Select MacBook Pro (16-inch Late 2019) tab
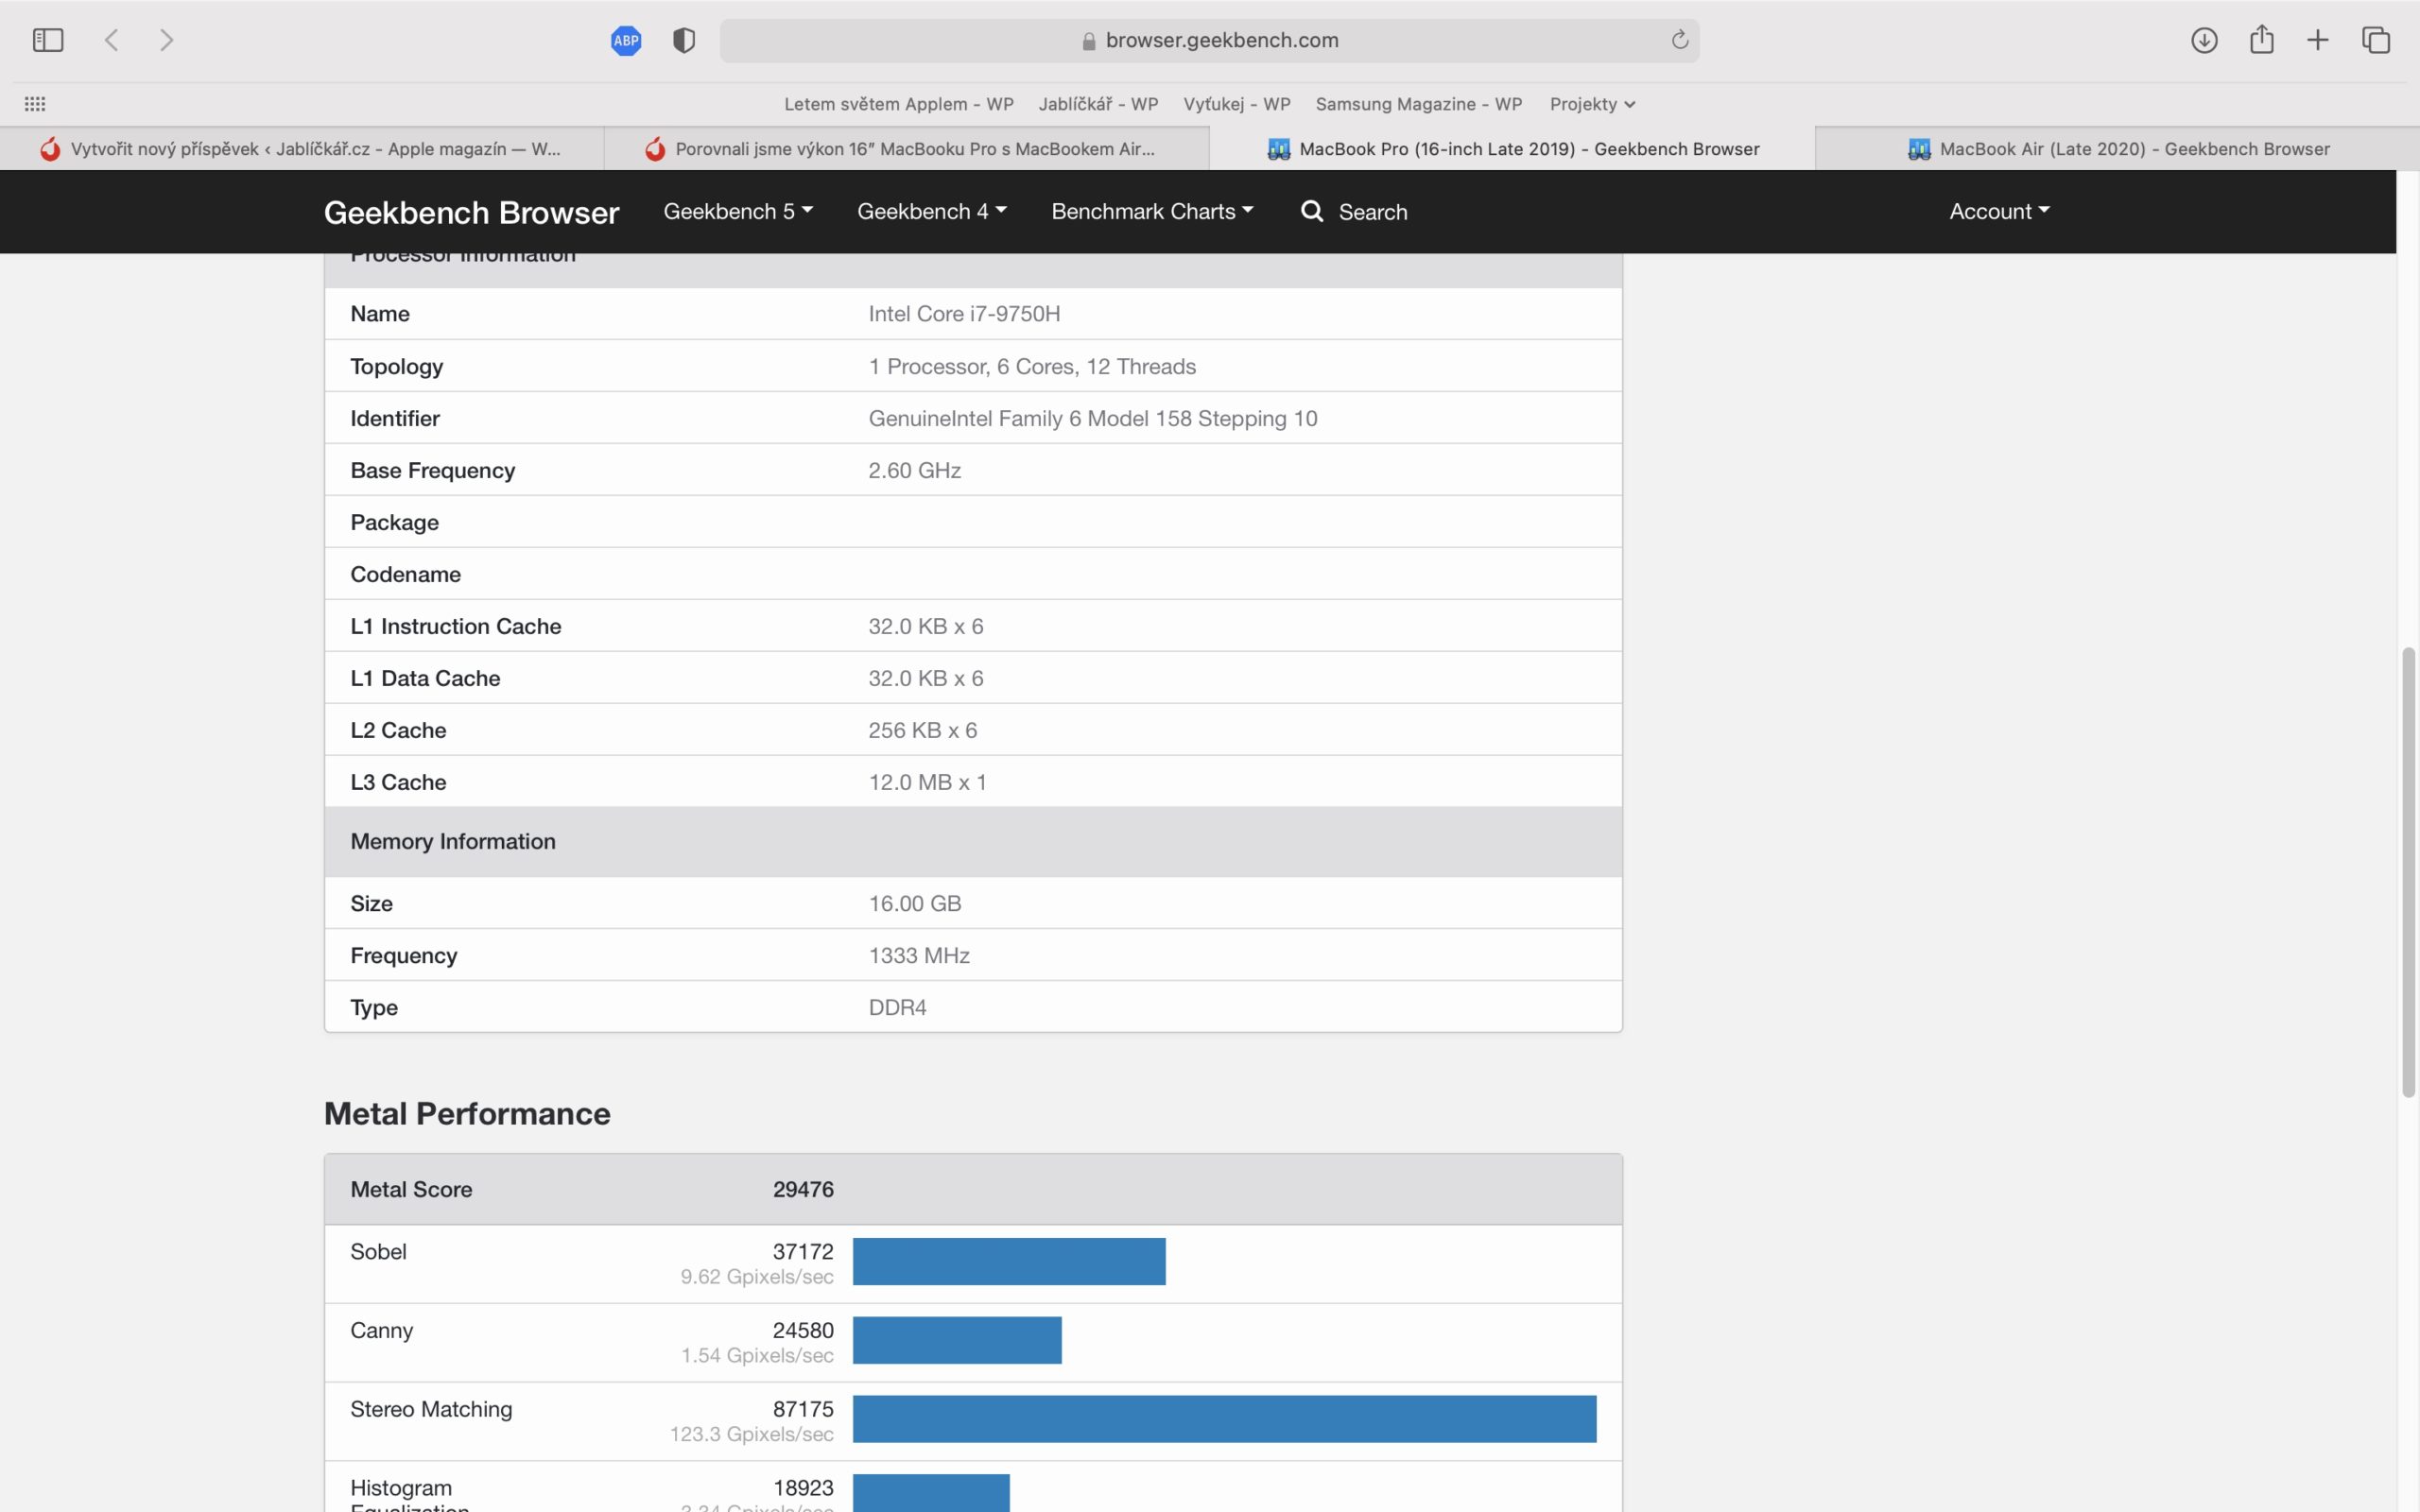The image size is (2420, 1512). point(1512,149)
